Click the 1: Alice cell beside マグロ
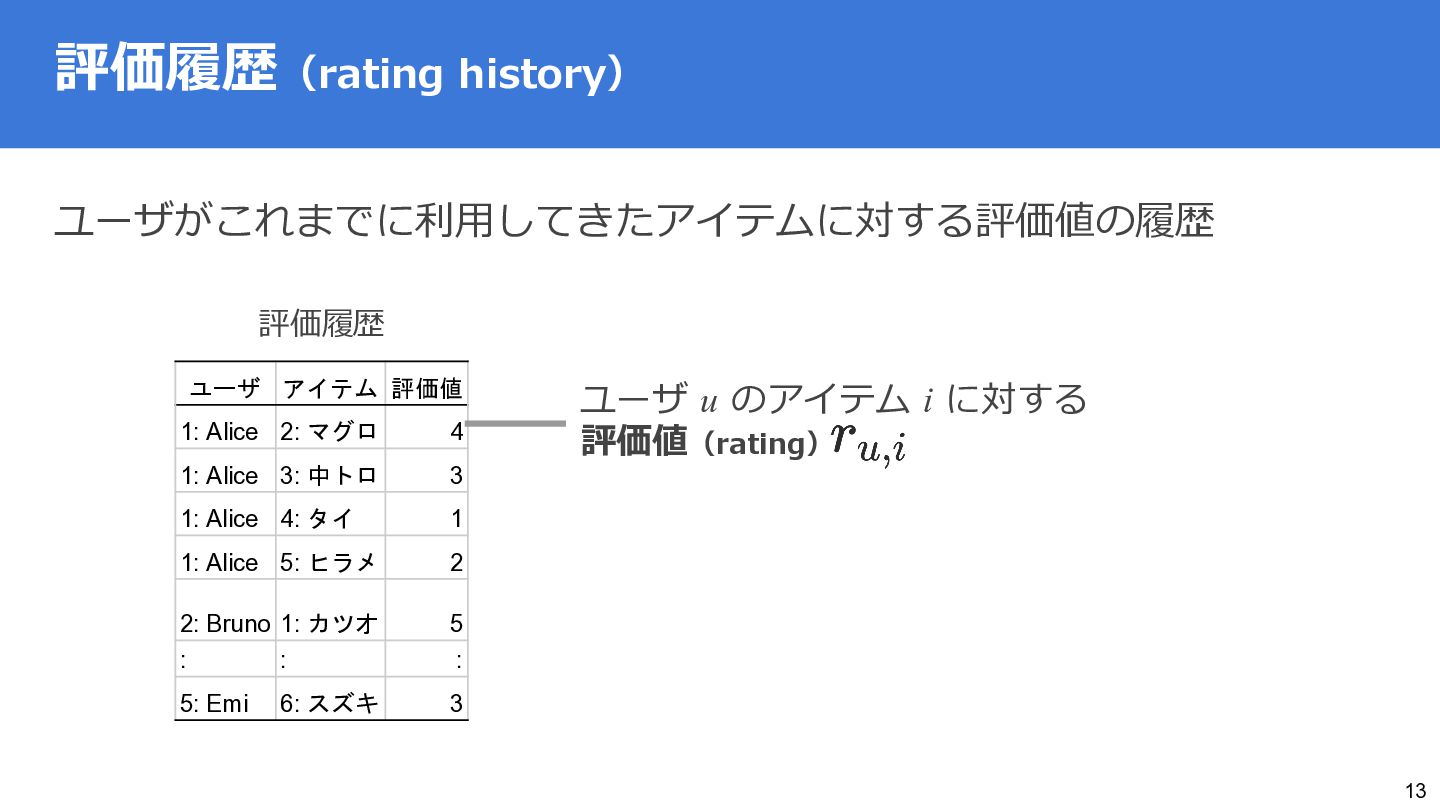1440x810 pixels. tap(220, 432)
